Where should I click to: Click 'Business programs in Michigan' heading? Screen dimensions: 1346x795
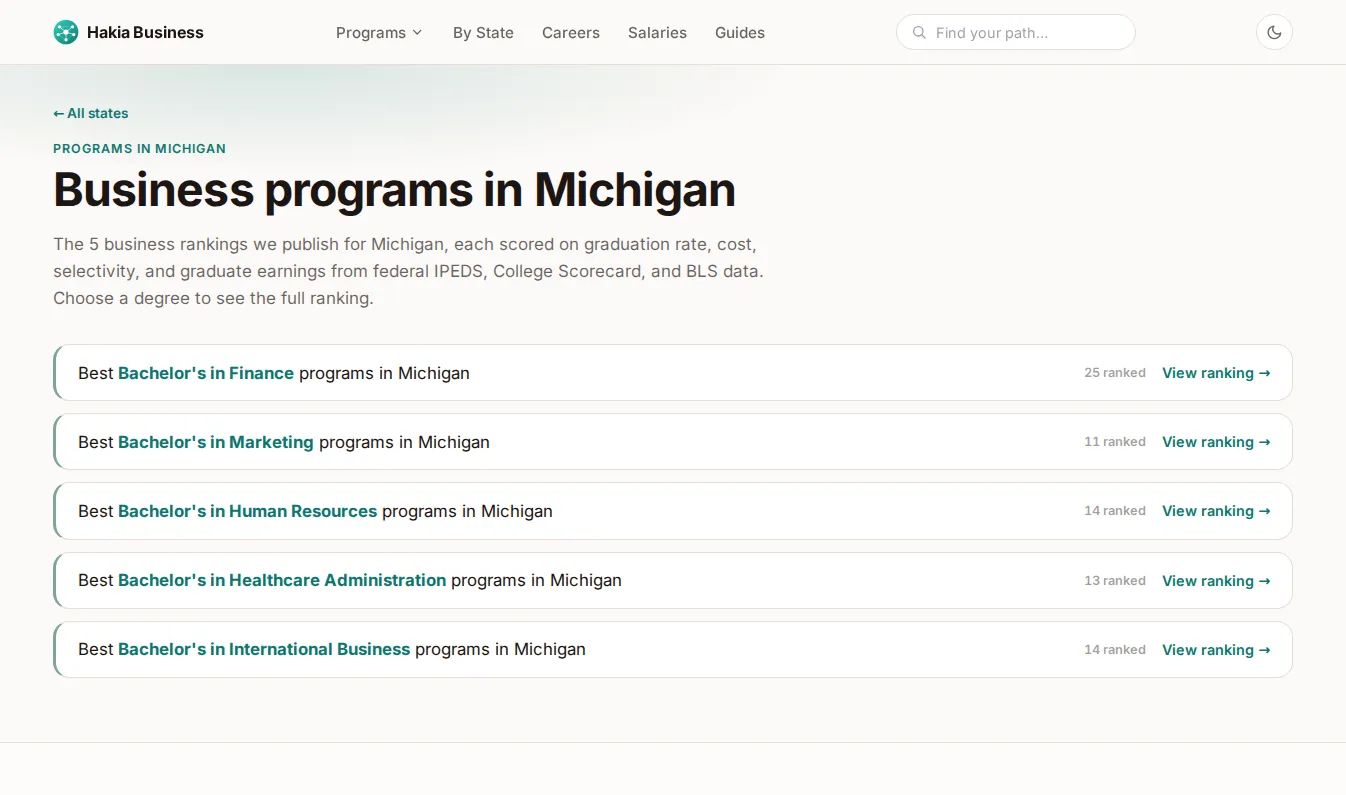click(394, 190)
